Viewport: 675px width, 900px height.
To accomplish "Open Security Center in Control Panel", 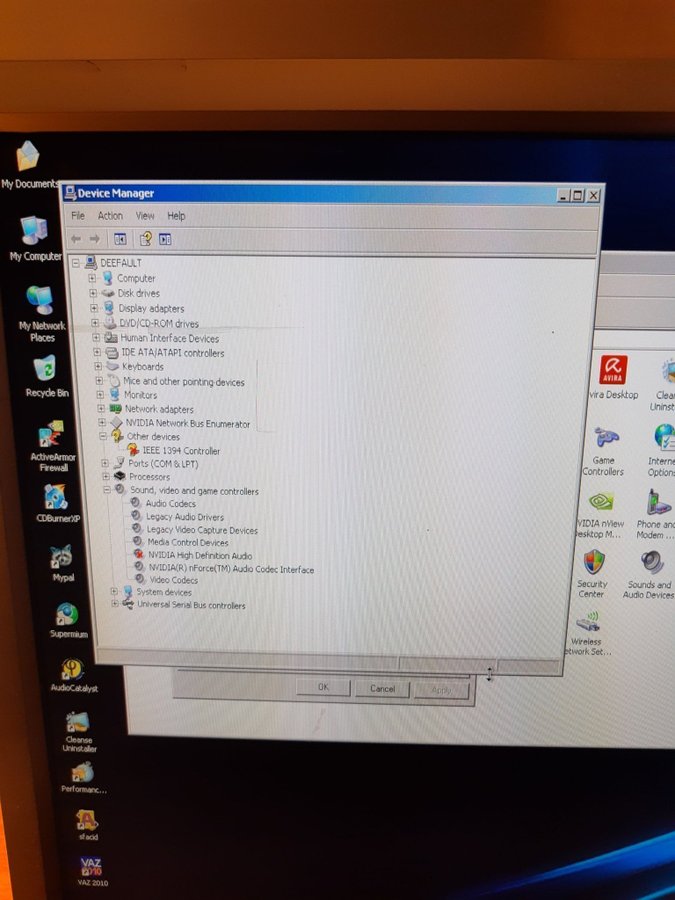I will point(593,570).
